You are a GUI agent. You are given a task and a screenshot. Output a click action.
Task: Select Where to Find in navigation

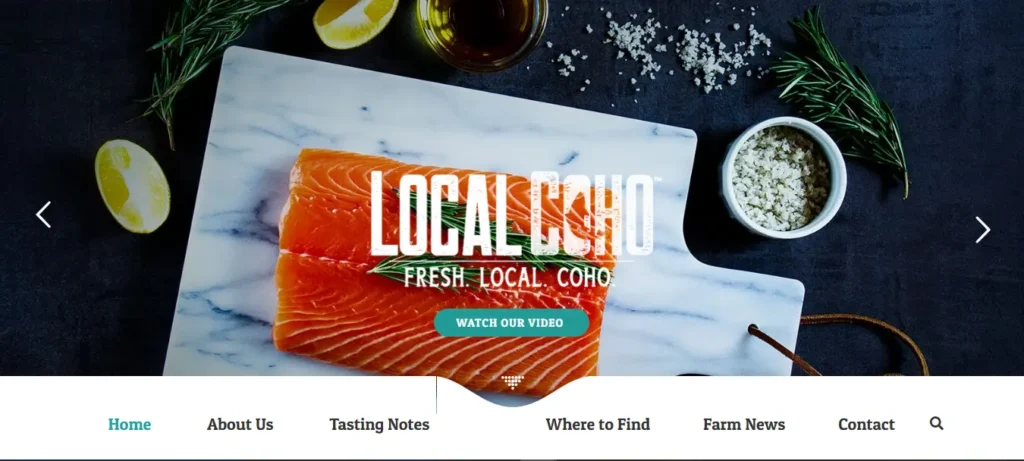pos(598,424)
